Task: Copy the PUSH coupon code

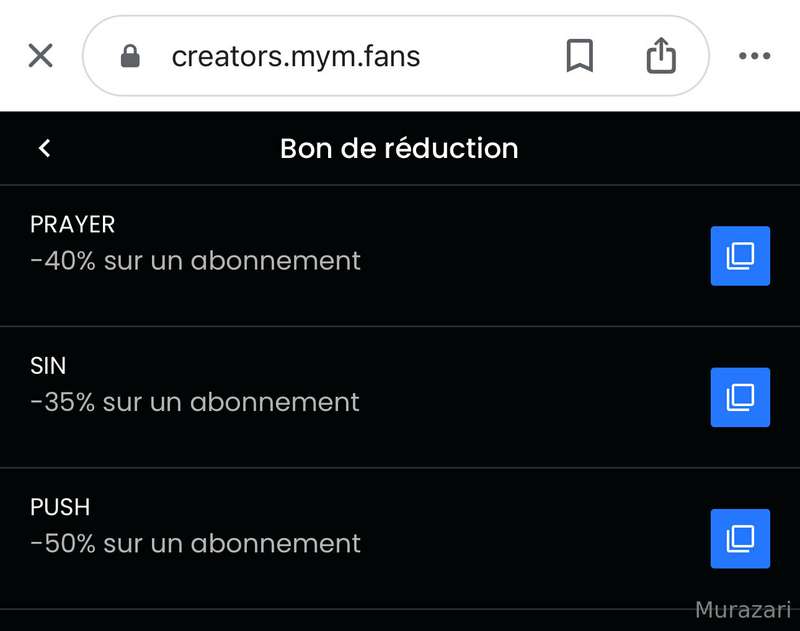Action: click(x=740, y=539)
